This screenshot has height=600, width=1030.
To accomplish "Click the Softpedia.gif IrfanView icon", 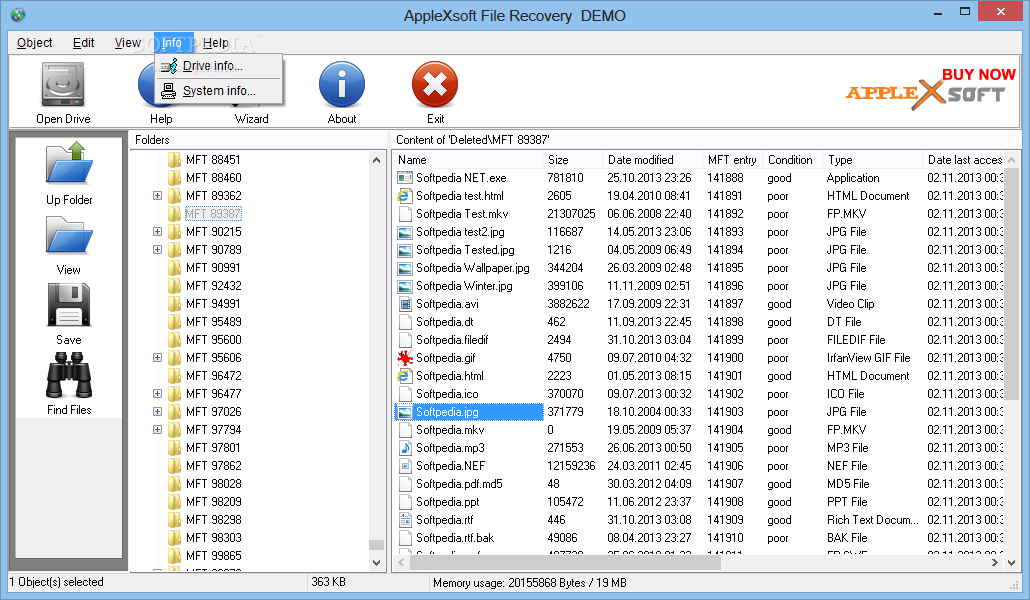I will tap(405, 358).
